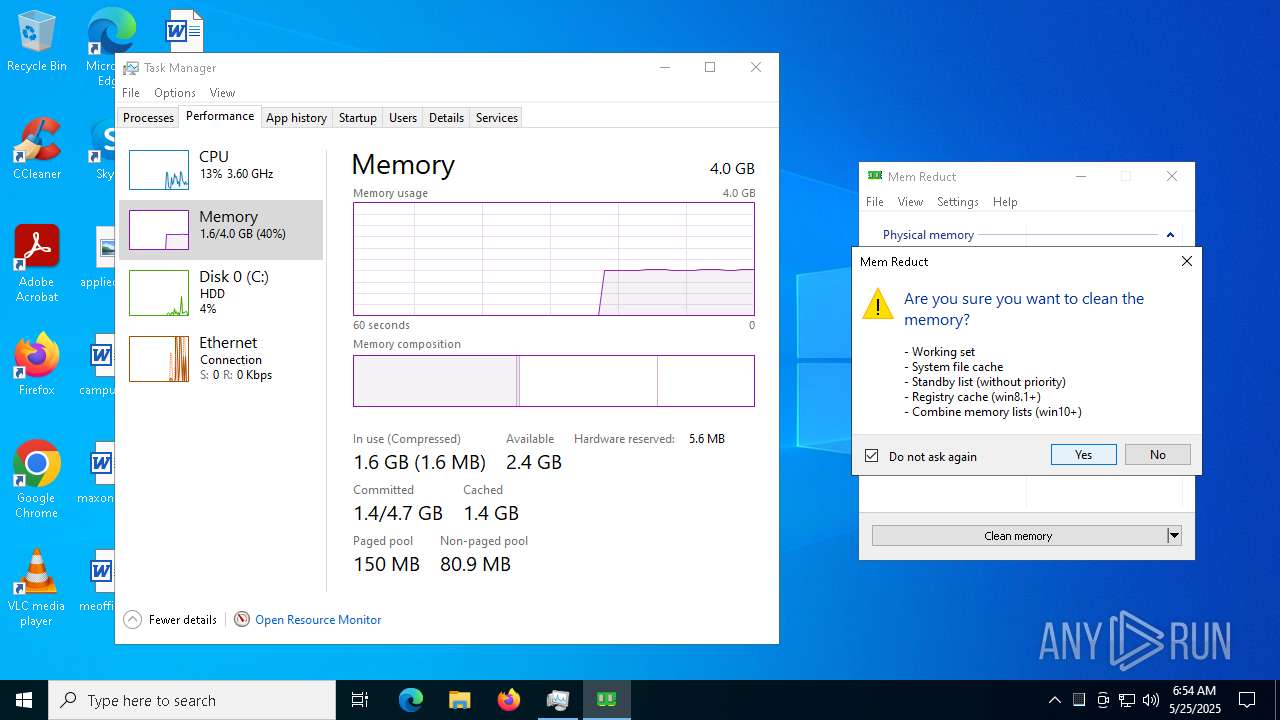Viewport: 1280px width, 720px height.
Task: Select Disk 0 (C:) performance item
Action: click(x=221, y=292)
